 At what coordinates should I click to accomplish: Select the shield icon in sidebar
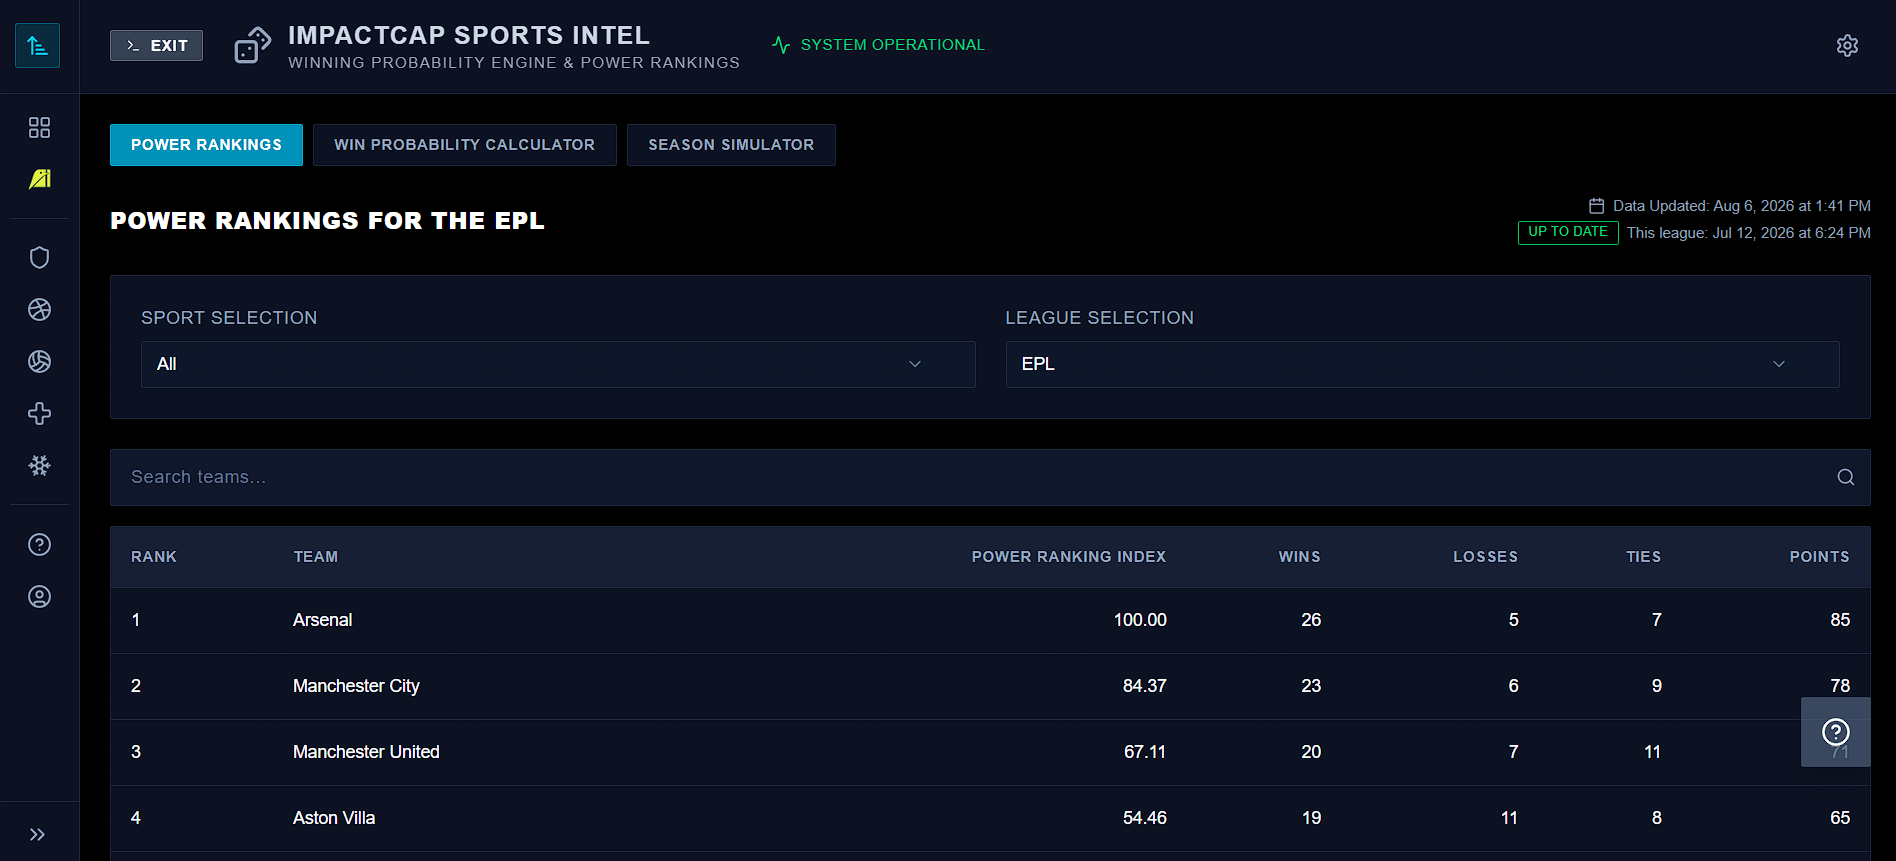coord(39,257)
